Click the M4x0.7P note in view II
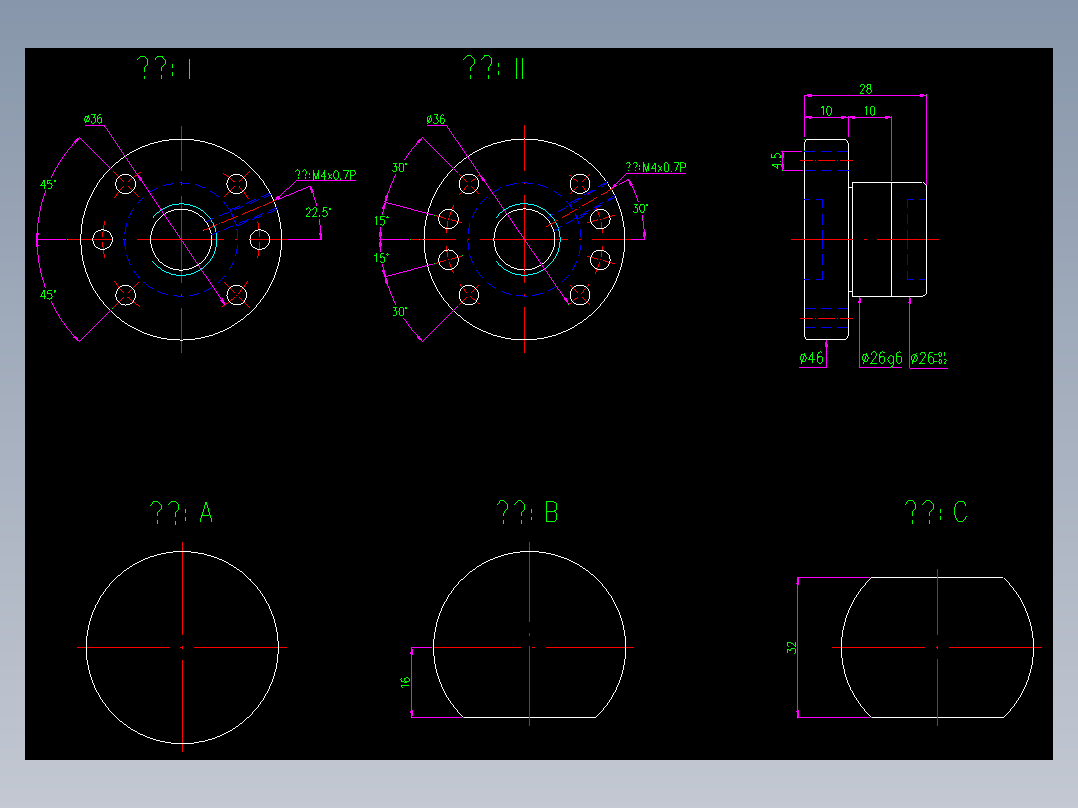The image size is (1078, 808). 655,167
